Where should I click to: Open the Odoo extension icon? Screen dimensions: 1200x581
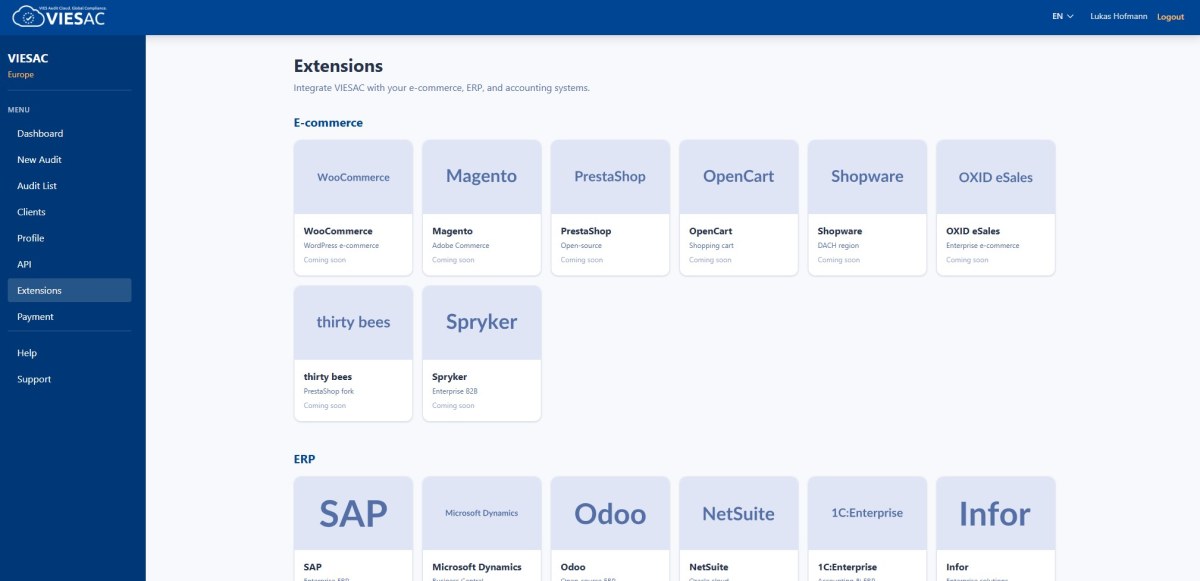pyautogui.click(x=610, y=513)
